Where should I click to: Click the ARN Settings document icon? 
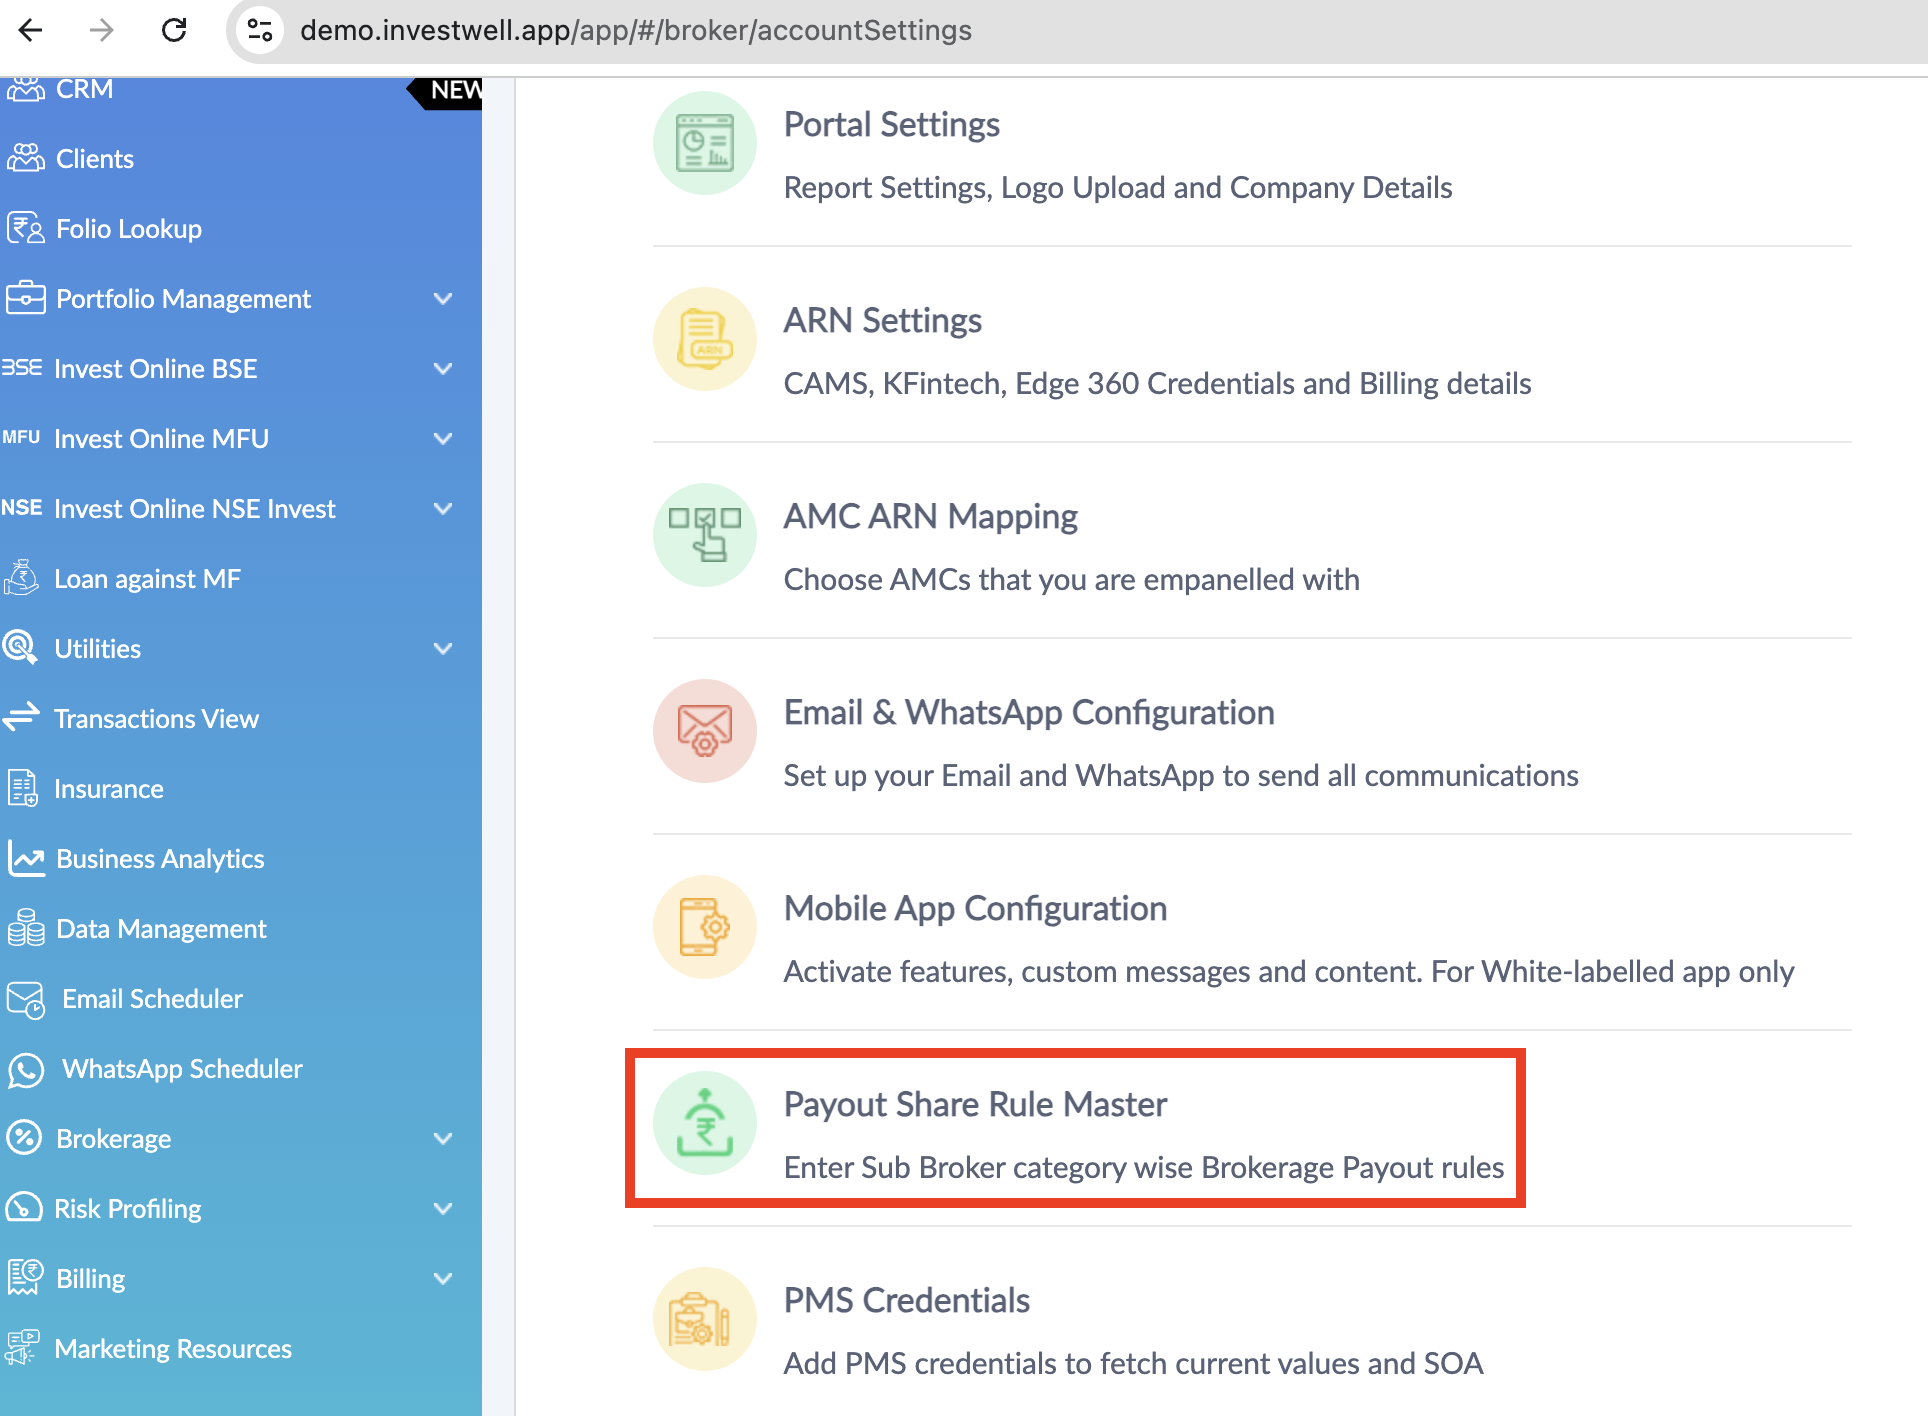(x=704, y=339)
